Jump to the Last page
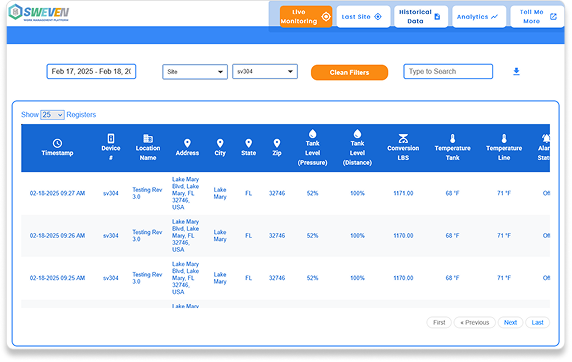This screenshot has height=362, width=572. (x=537, y=323)
